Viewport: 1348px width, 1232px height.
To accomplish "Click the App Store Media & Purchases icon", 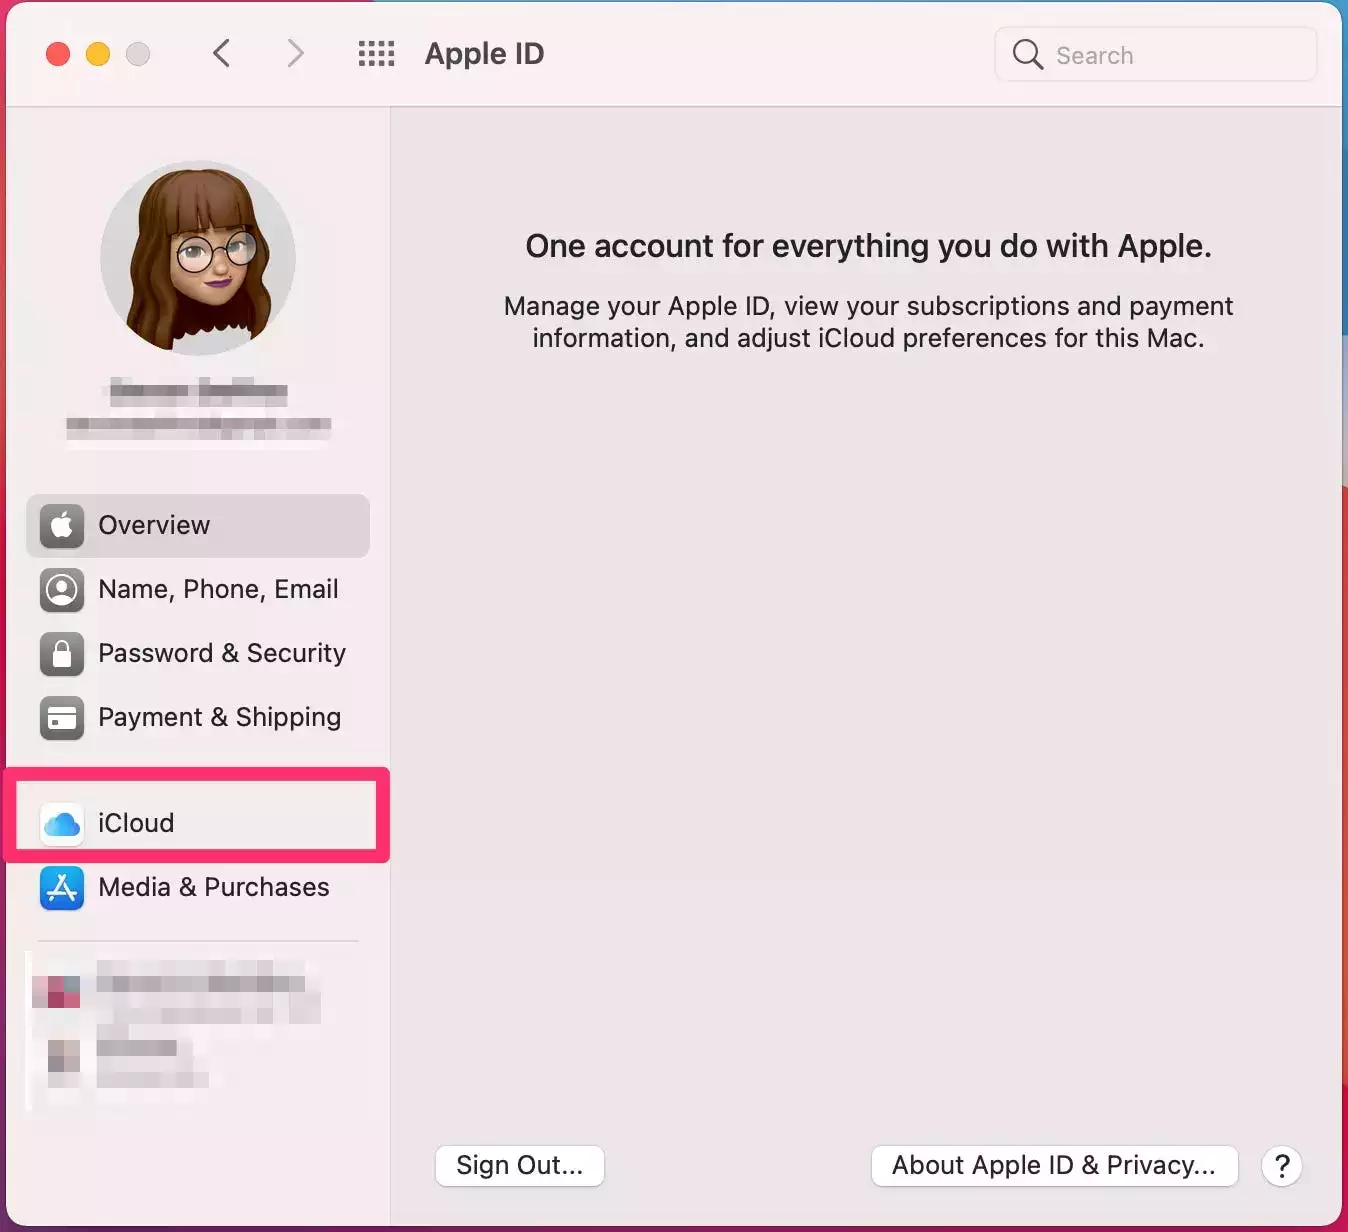I will point(62,888).
